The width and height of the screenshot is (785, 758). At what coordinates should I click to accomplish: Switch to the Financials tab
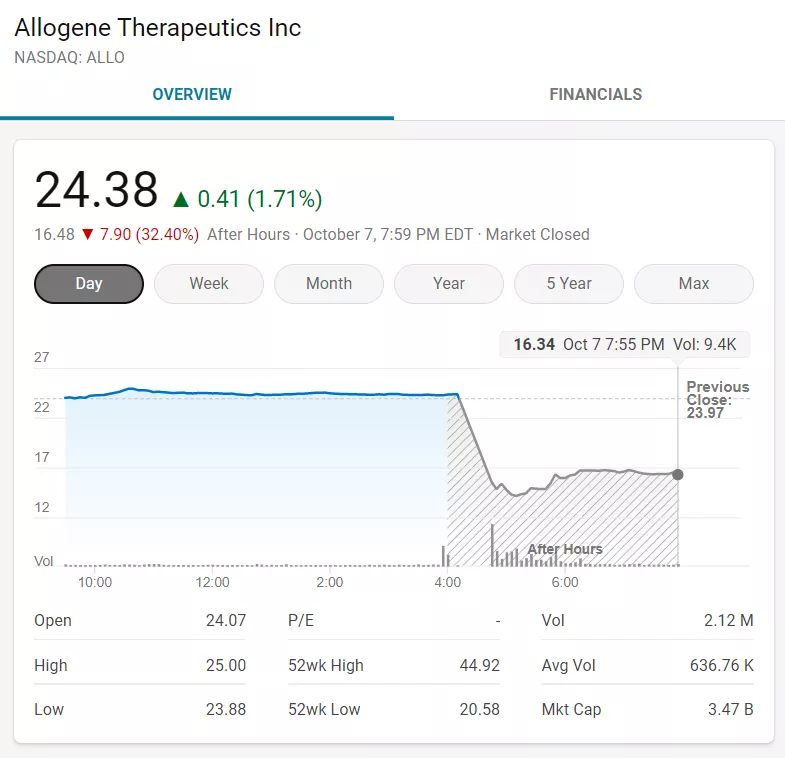click(595, 95)
